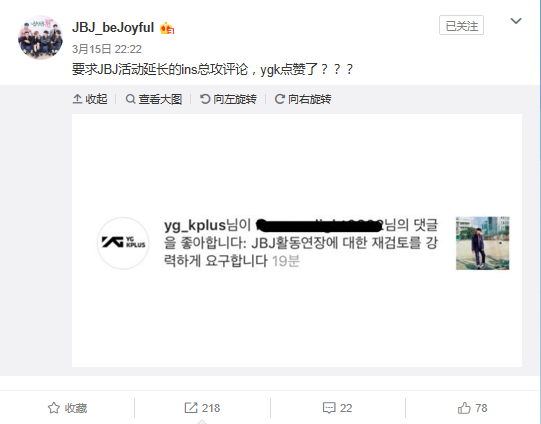Viewport: 541px width, 424px height.
Task: Rotate image right with 向右旋转
Action: 303,99
